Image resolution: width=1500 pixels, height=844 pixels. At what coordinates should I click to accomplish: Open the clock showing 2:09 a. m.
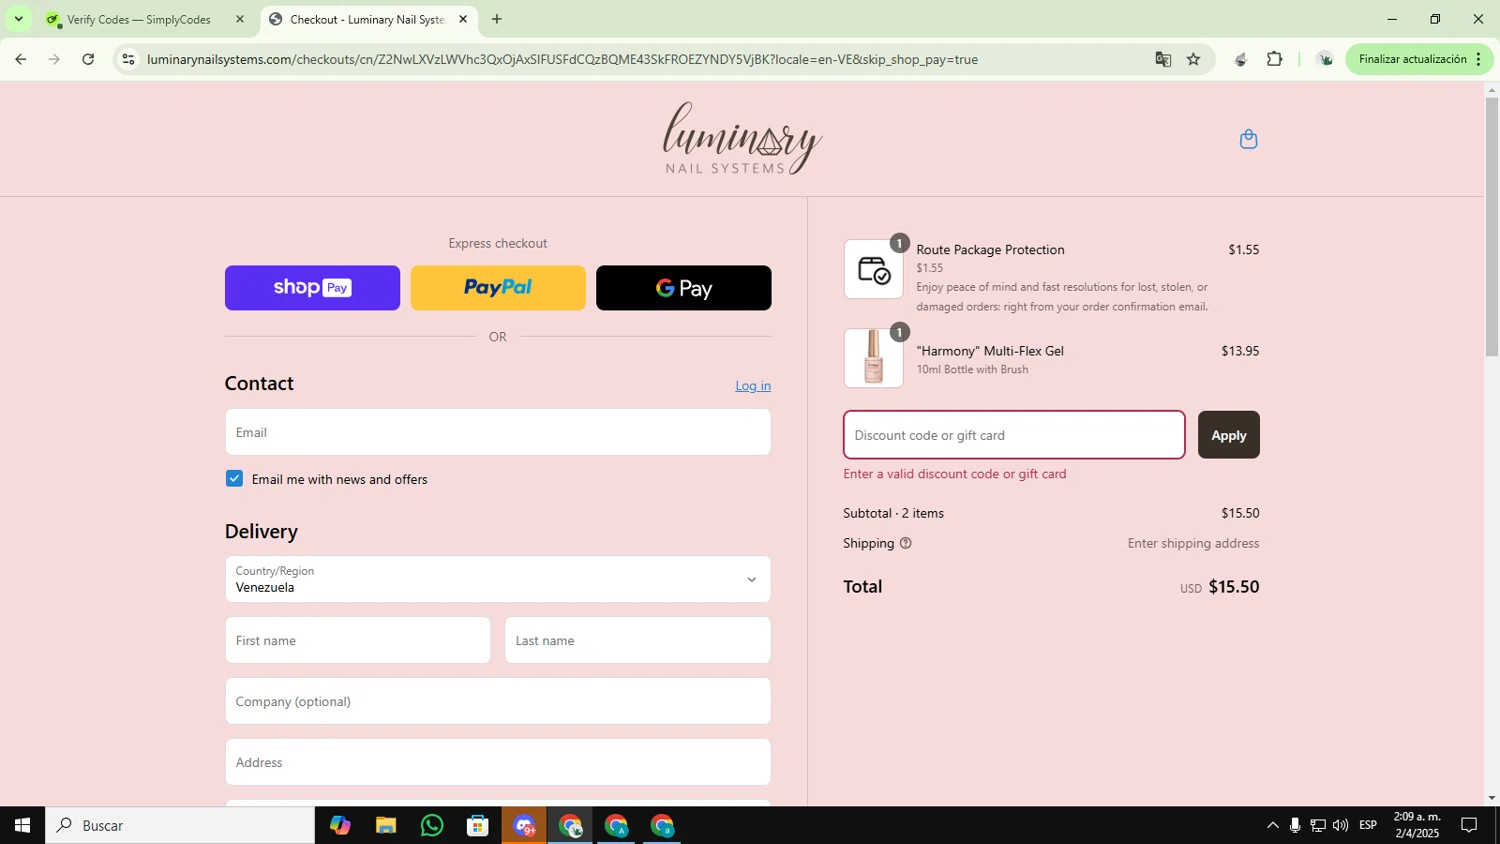pyautogui.click(x=1416, y=825)
